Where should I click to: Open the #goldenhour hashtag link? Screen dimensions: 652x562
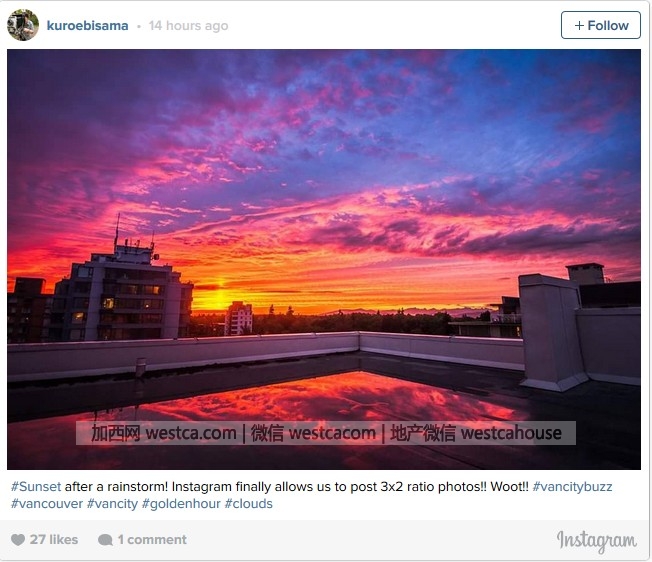pos(181,503)
